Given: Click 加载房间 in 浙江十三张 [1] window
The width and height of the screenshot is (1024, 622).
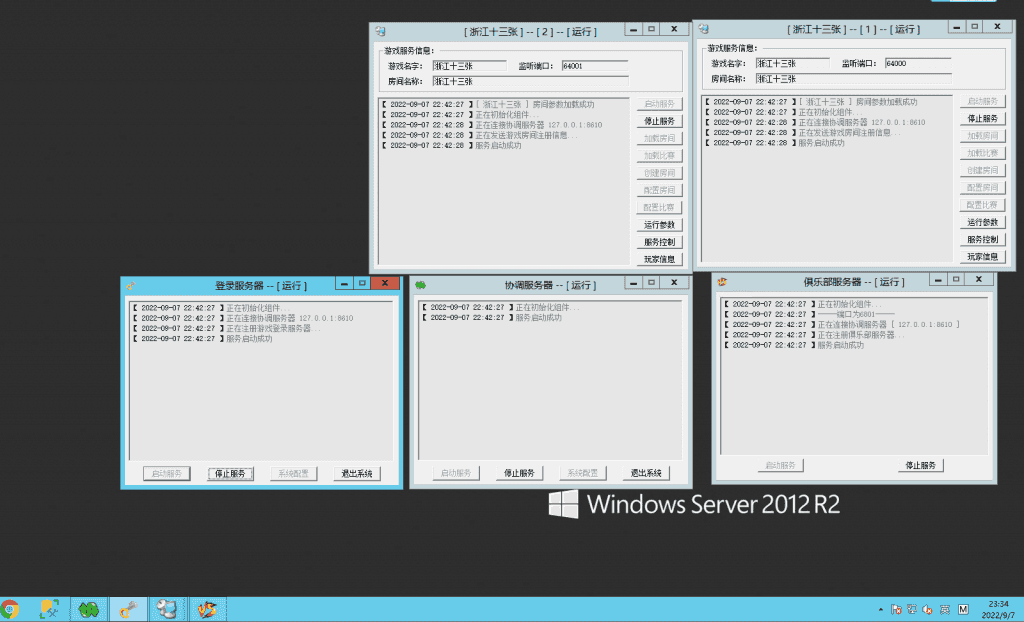Looking at the screenshot, I should pyautogui.click(x=982, y=136).
